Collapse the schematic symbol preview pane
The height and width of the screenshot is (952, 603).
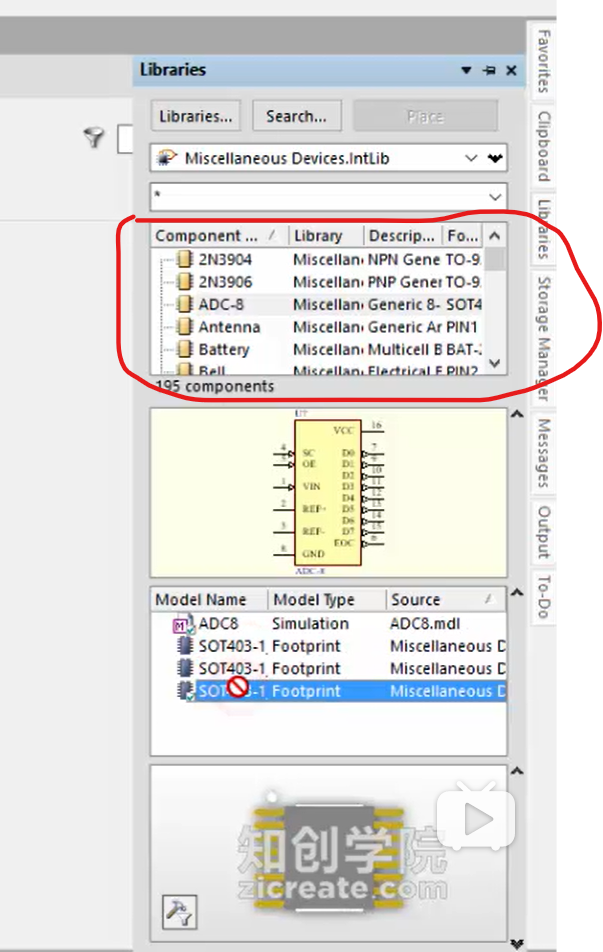pos(517,414)
